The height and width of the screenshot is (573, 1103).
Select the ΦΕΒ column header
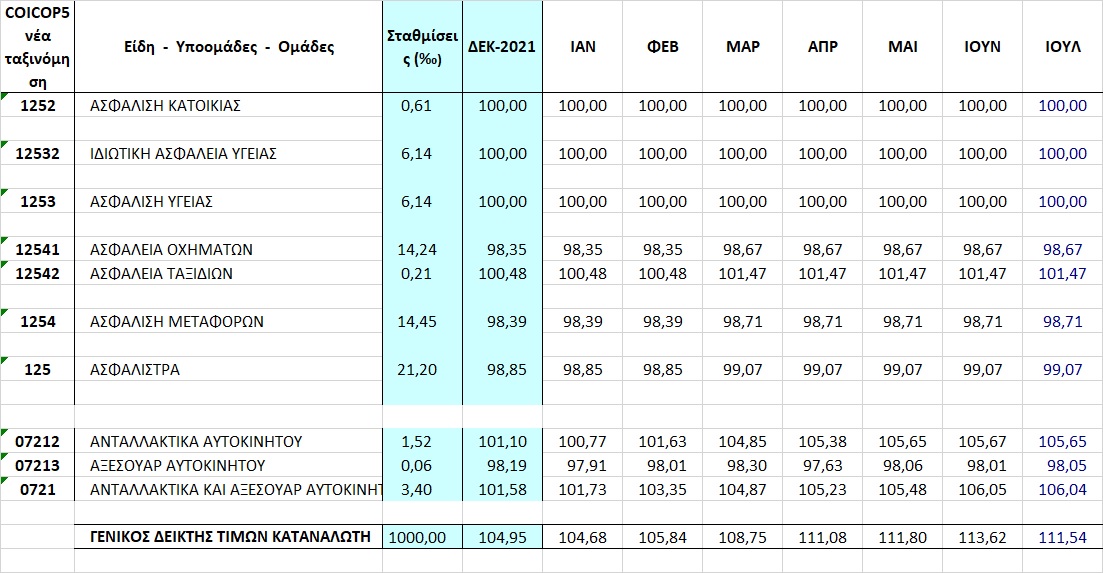[x=663, y=47]
